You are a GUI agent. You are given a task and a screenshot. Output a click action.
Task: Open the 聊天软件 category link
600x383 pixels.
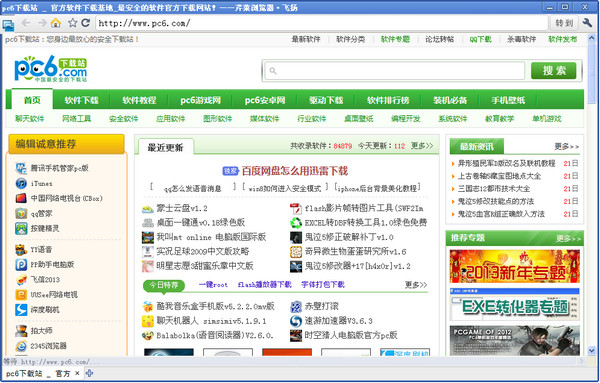pos(29,119)
